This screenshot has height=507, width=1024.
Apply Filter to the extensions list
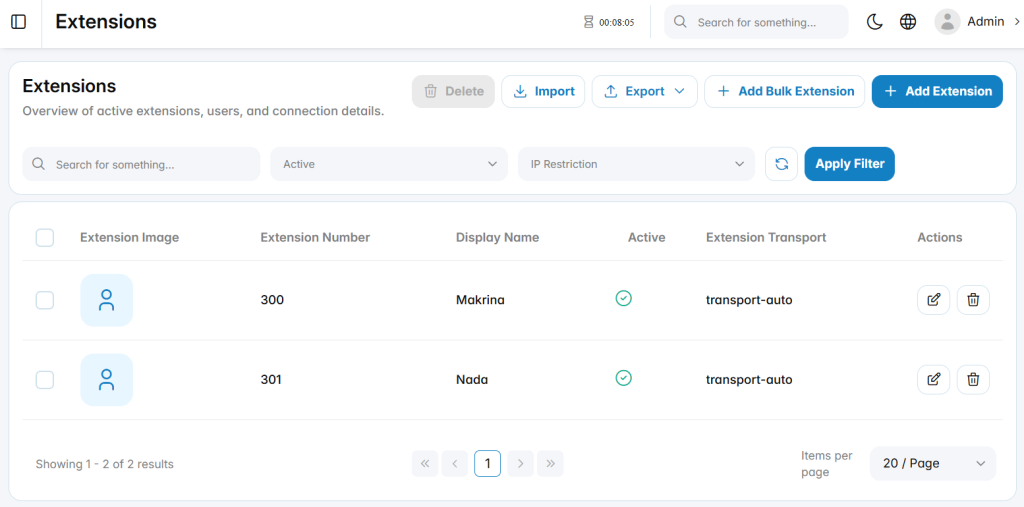pos(850,164)
